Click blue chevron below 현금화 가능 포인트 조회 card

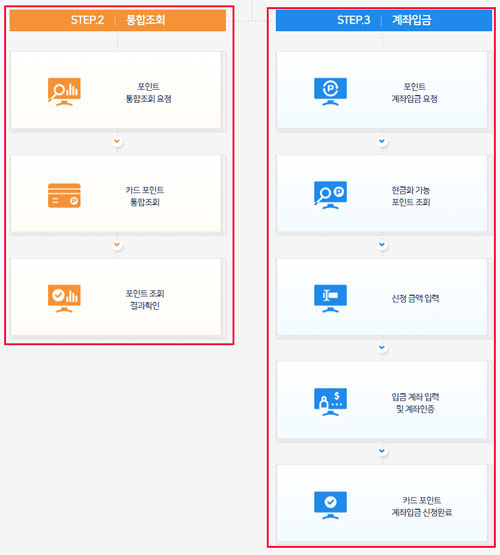[x=382, y=245]
